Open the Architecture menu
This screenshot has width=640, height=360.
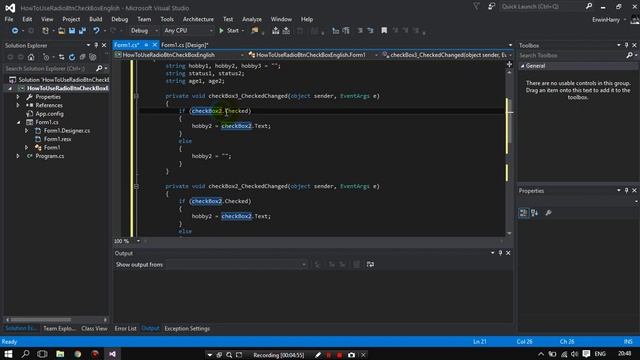[198, 19]
